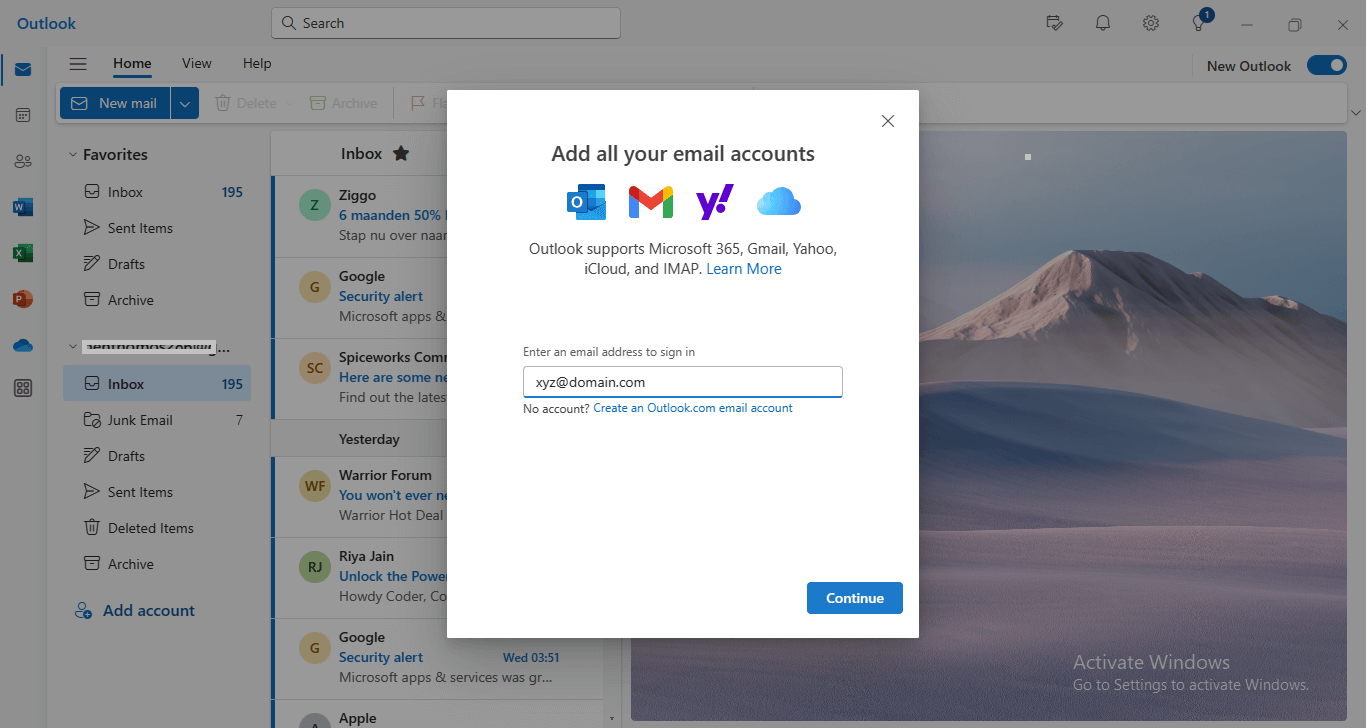1370x728 pixels.
Task: Click Warrior Forum avatar WF
Action: [315, 486]
